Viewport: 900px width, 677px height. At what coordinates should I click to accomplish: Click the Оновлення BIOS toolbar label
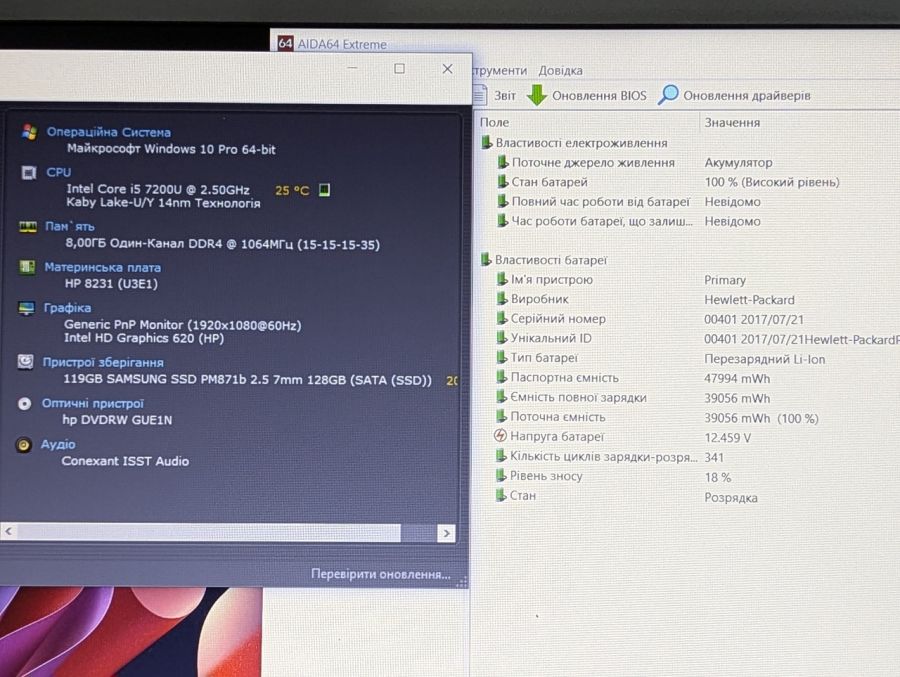tap(599, 96)
